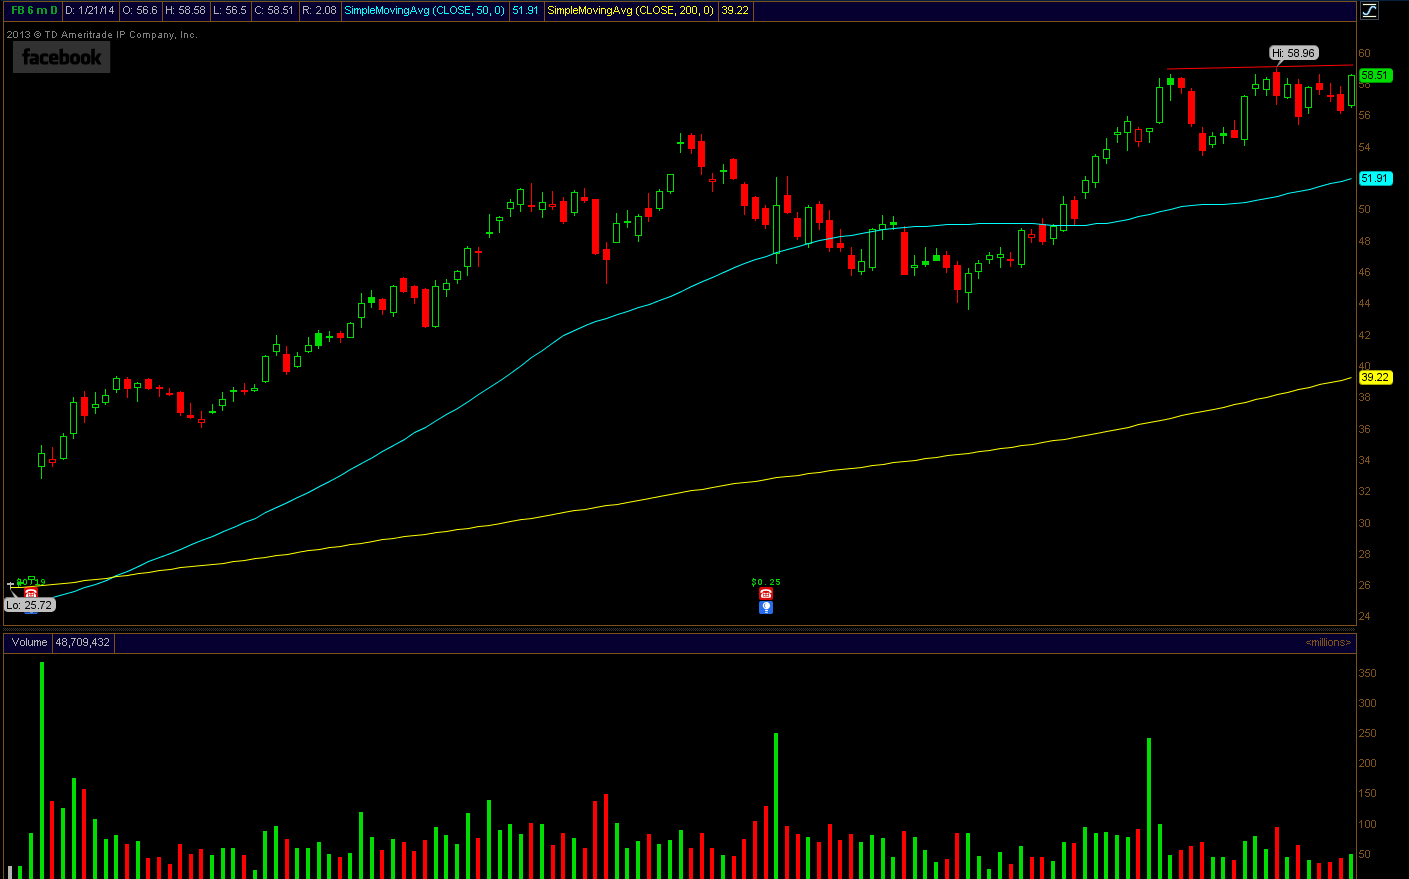Image resolution: width=1409 pixels, height=879 pixels.
Task: Click the red phone icon near Lo: 25.72
Action: pos(31,593)
